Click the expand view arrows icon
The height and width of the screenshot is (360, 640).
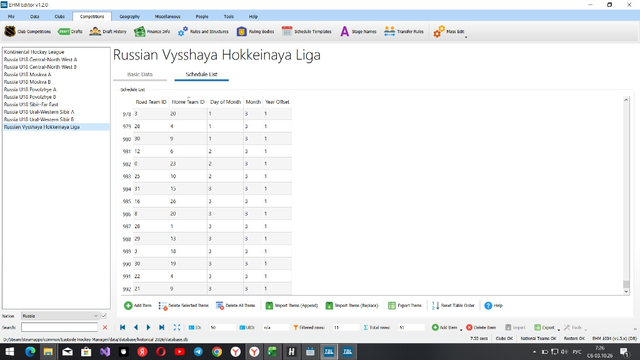tap(177, 327)
